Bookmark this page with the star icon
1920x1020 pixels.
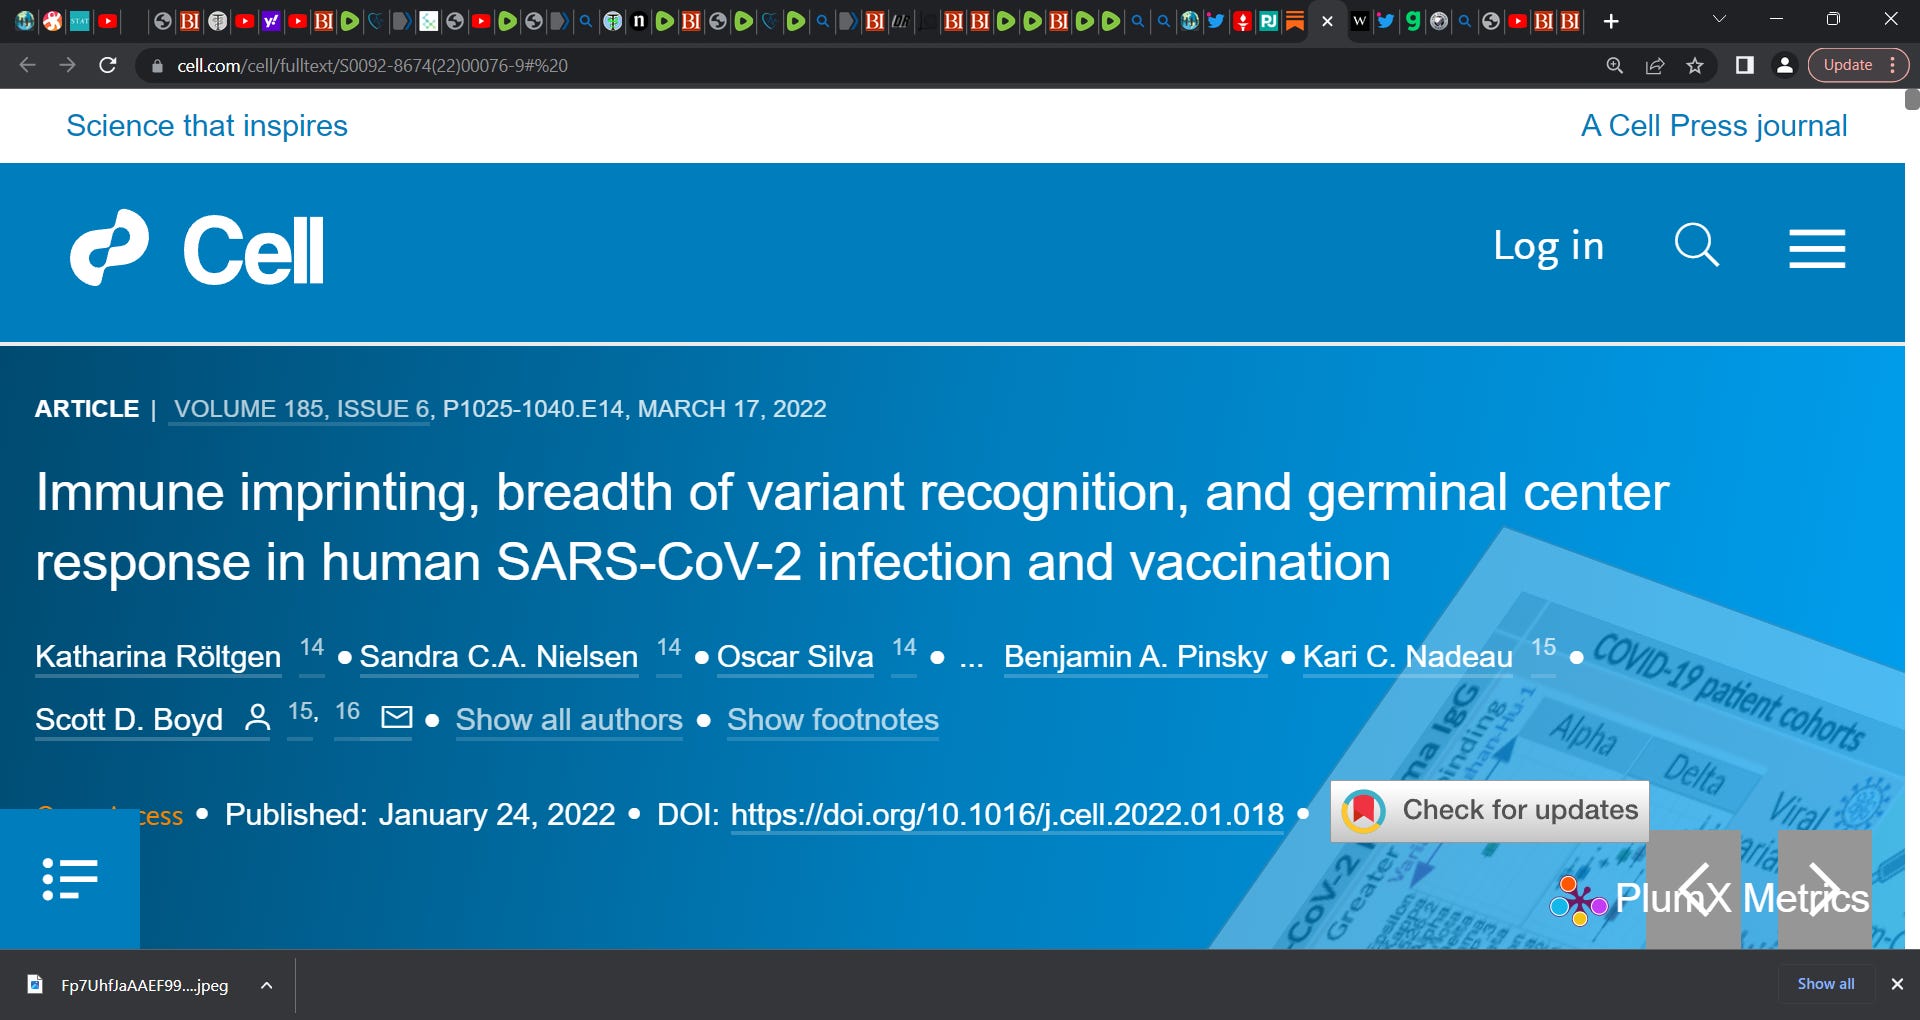coord(1695,65)
